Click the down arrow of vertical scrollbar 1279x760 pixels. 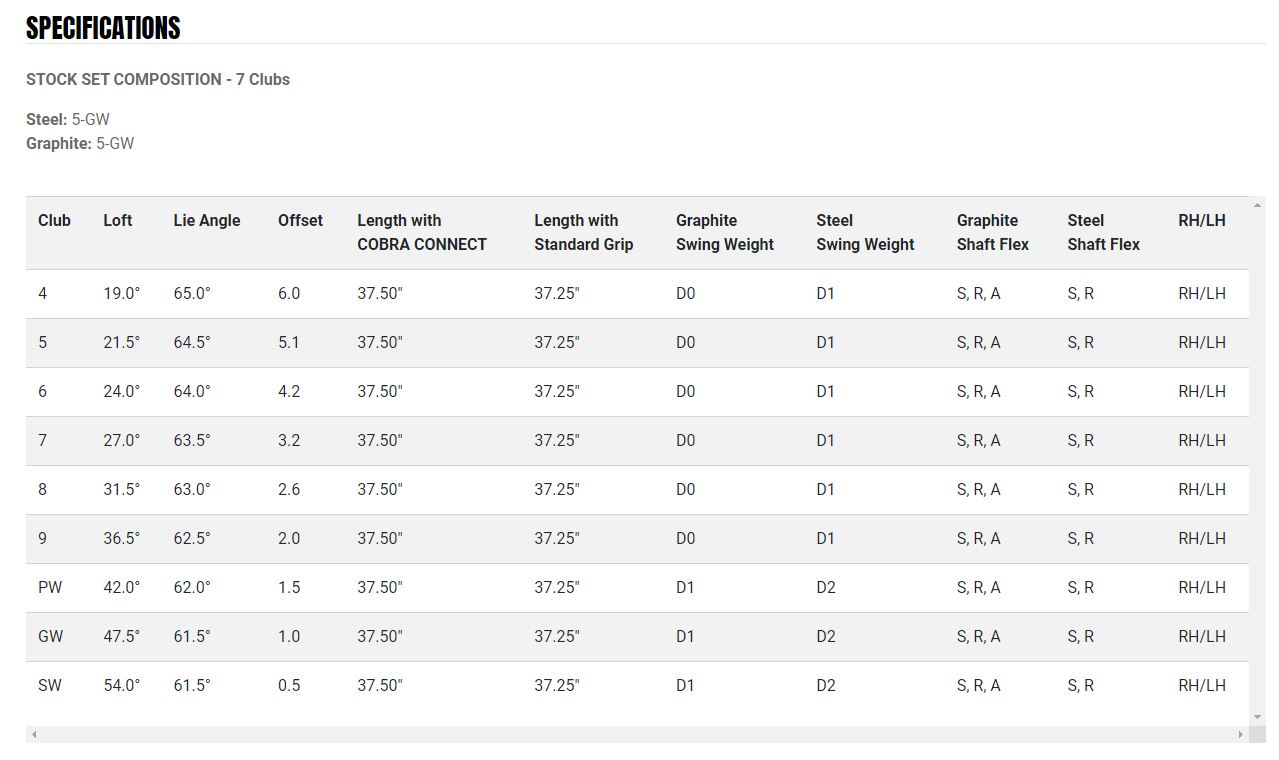[1258, 717]
